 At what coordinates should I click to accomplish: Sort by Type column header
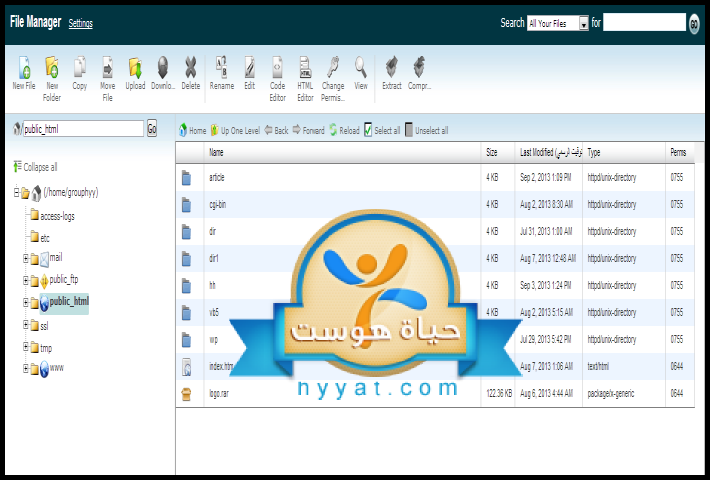tap(624, 153)
